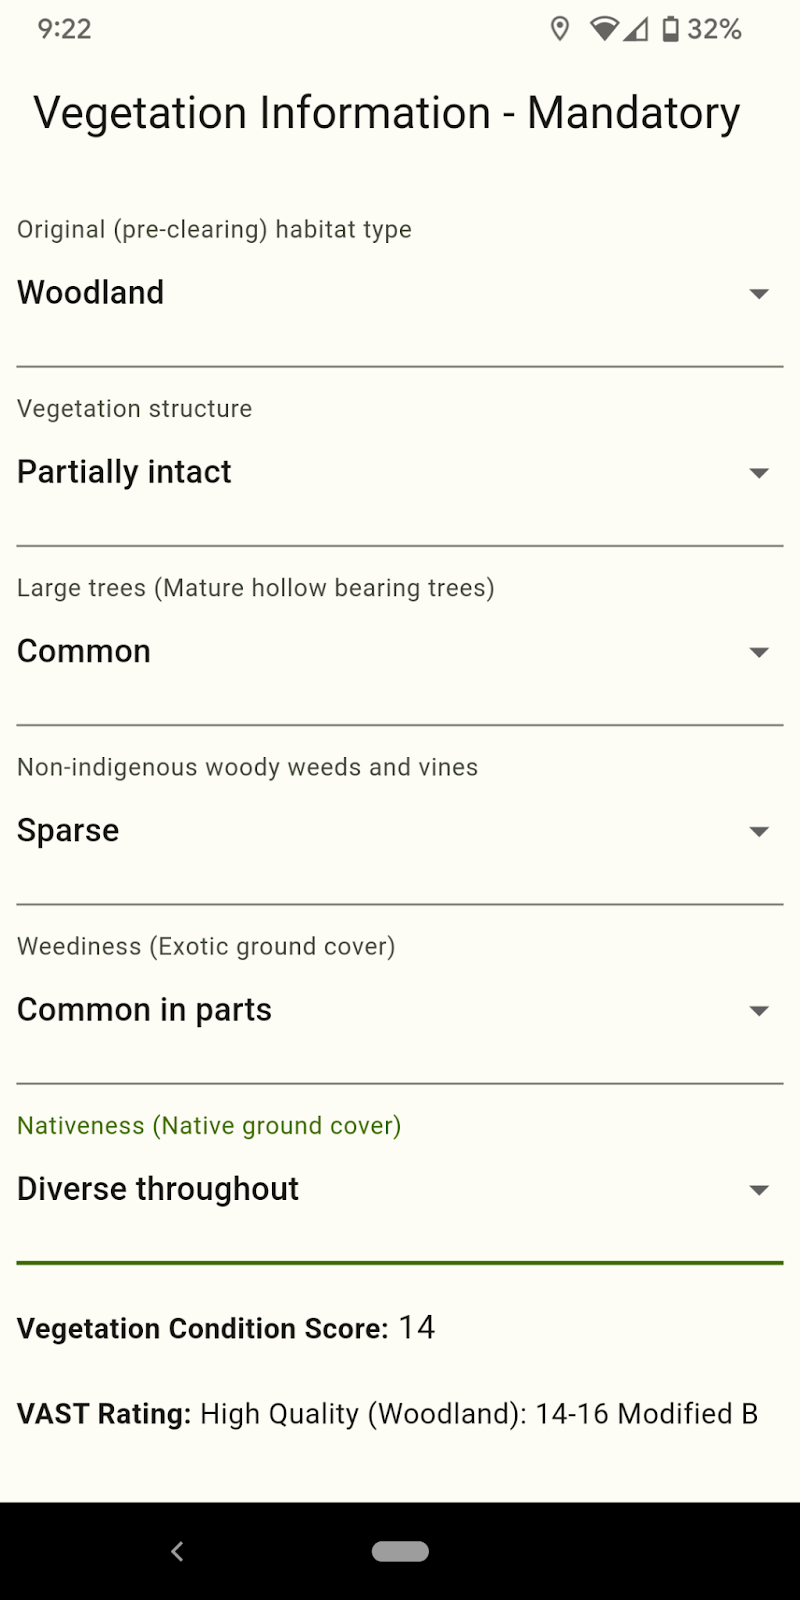Tap the Sparse woody weeds value
Viewport: 800px width, 1600px height.
point(68,831)
